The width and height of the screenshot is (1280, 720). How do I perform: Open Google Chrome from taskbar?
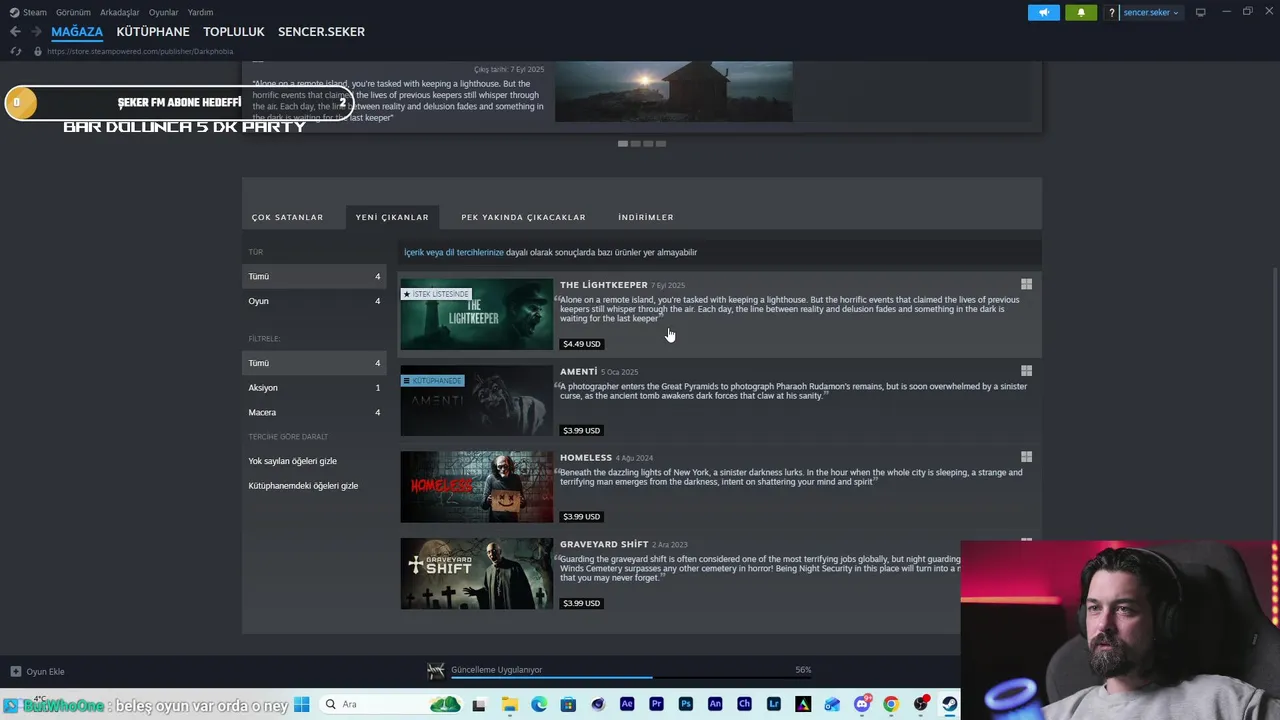click(x=891, y=704)
